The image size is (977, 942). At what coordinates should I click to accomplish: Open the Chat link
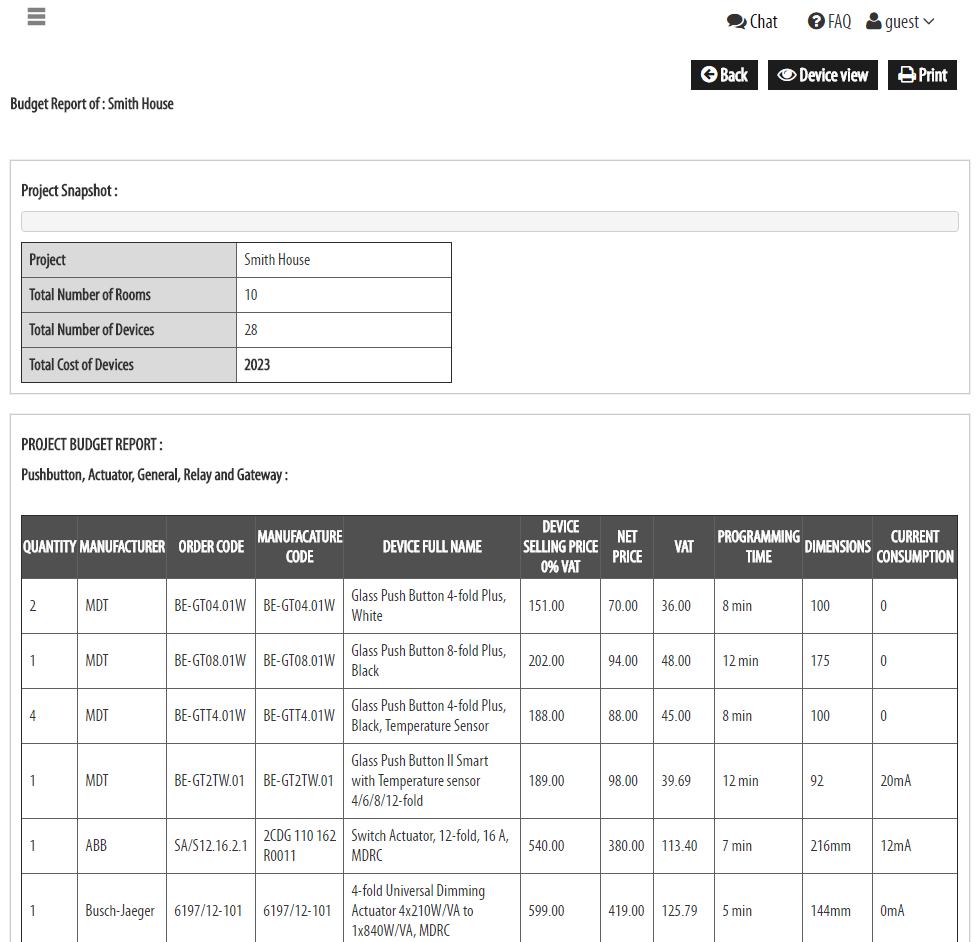click(x=751, y=22)
